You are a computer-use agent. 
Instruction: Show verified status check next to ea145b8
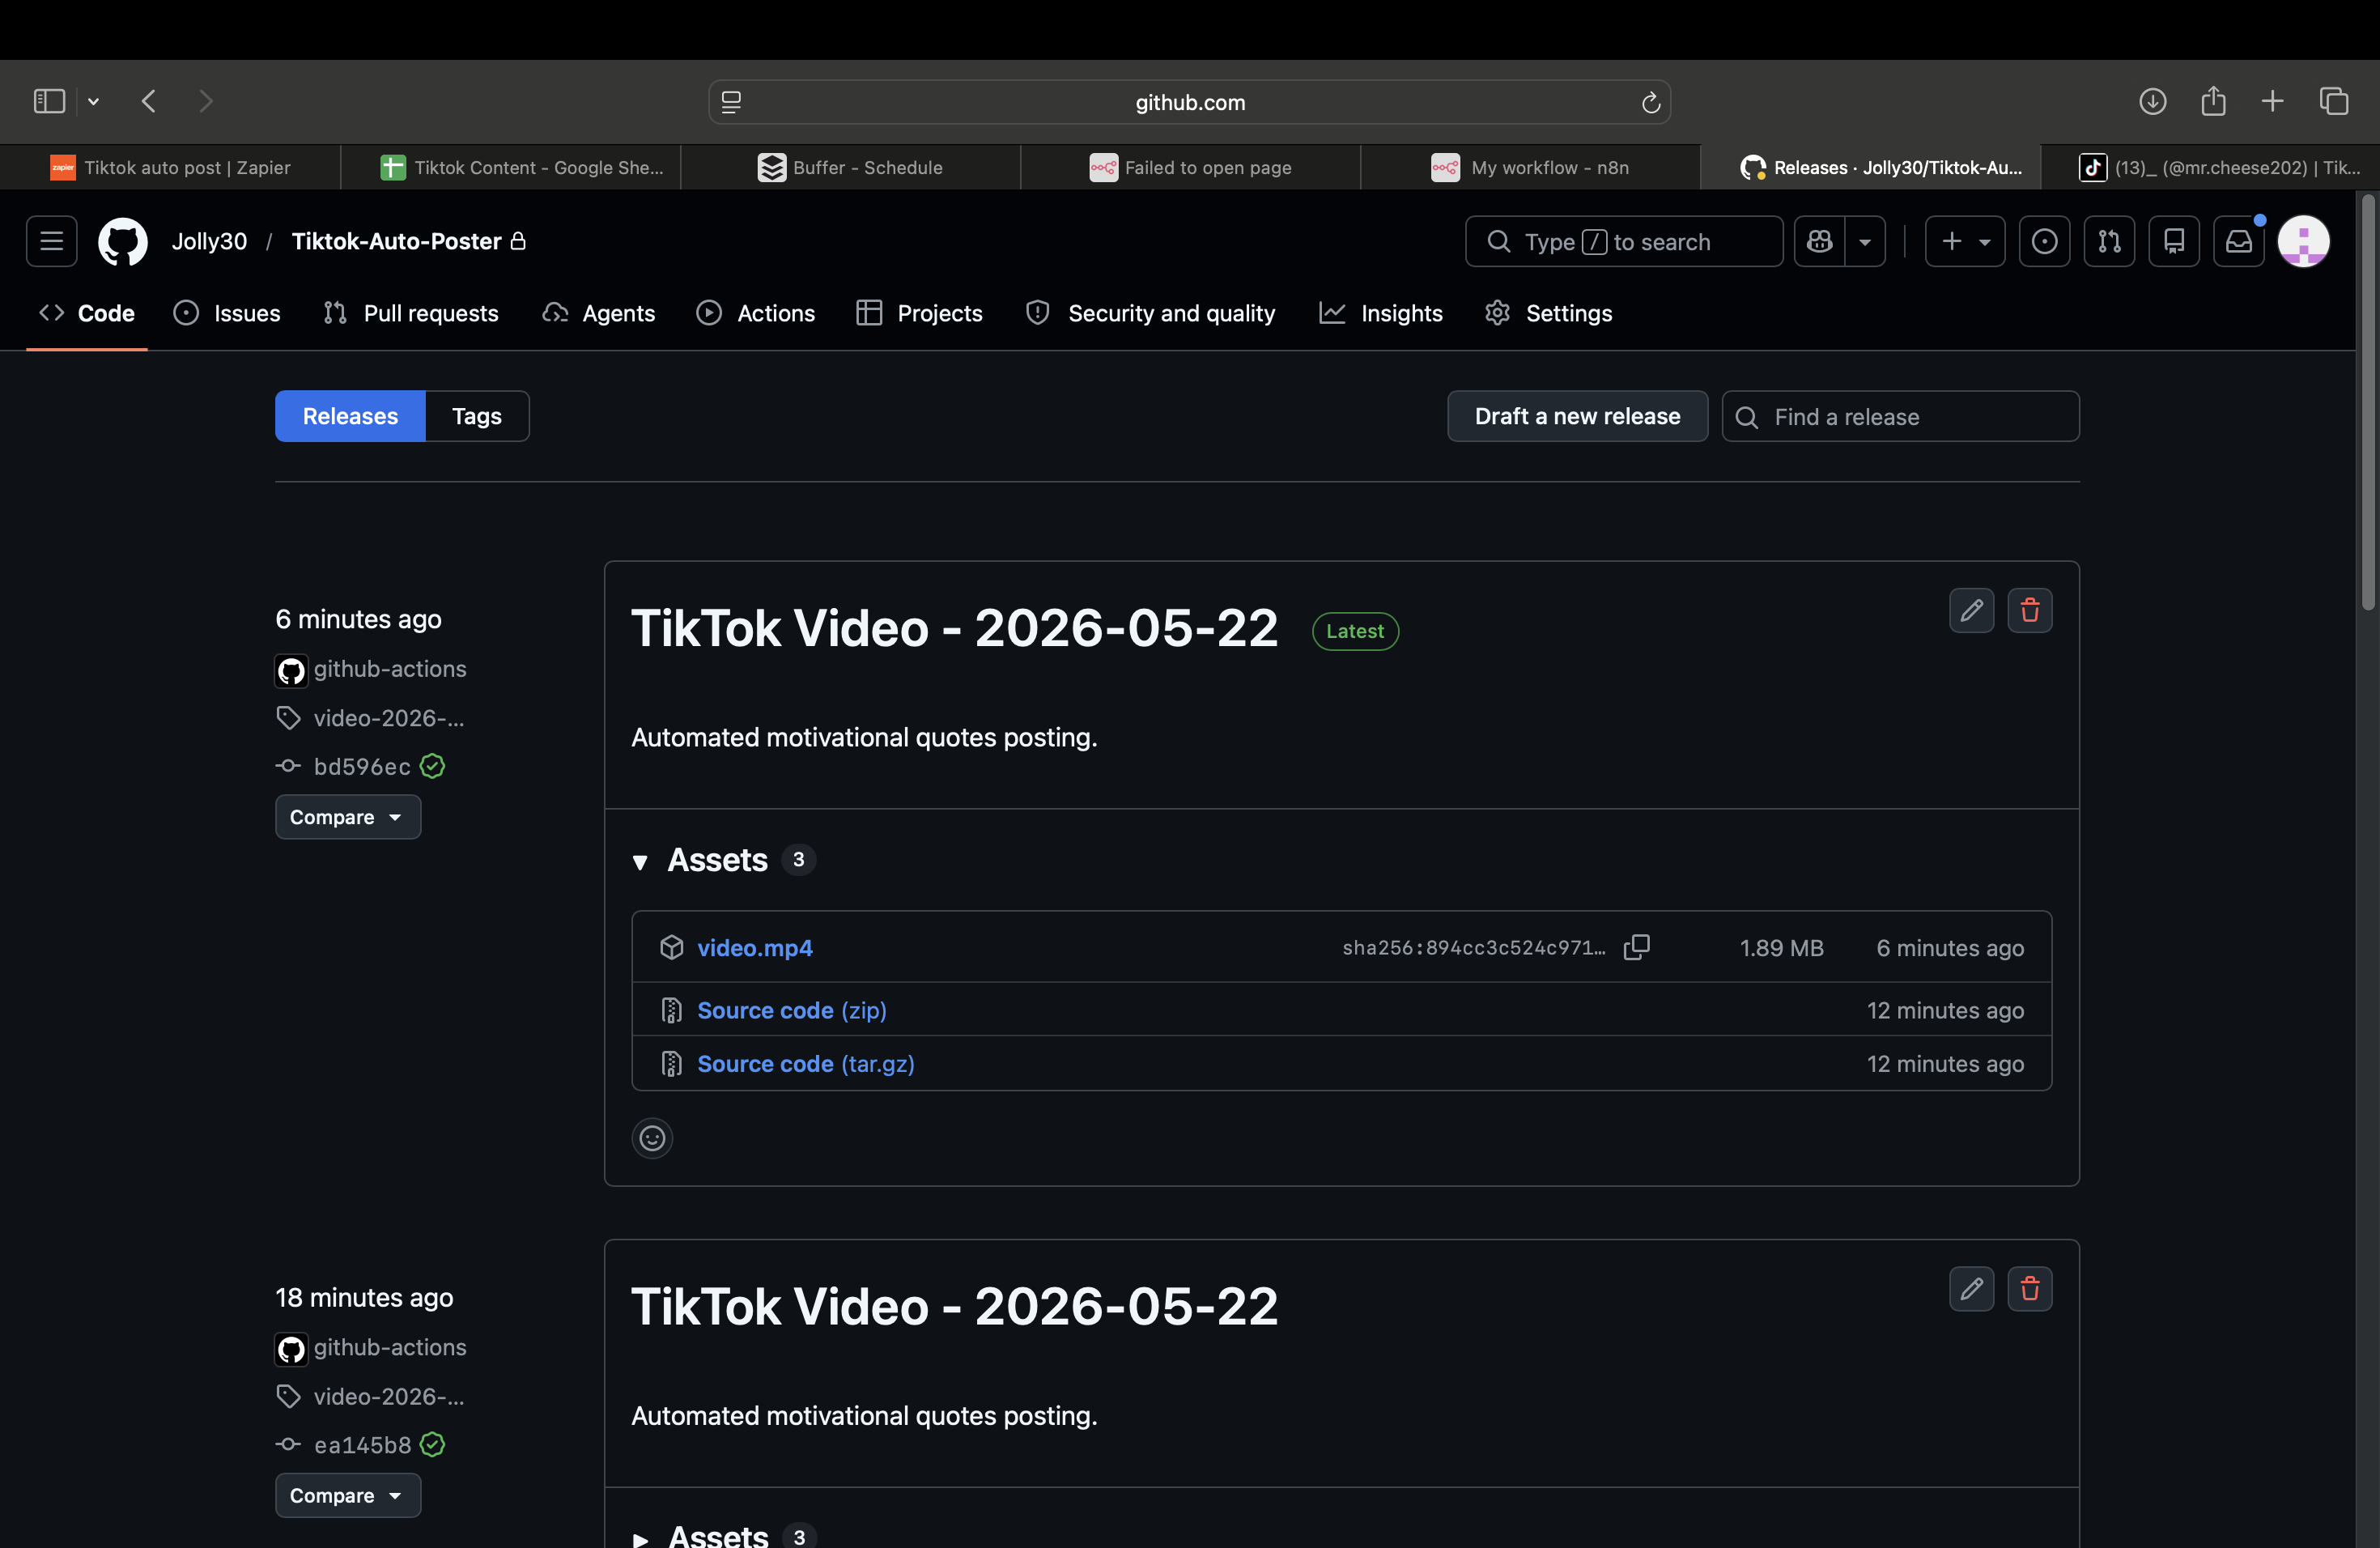(x=432, y=1445)
